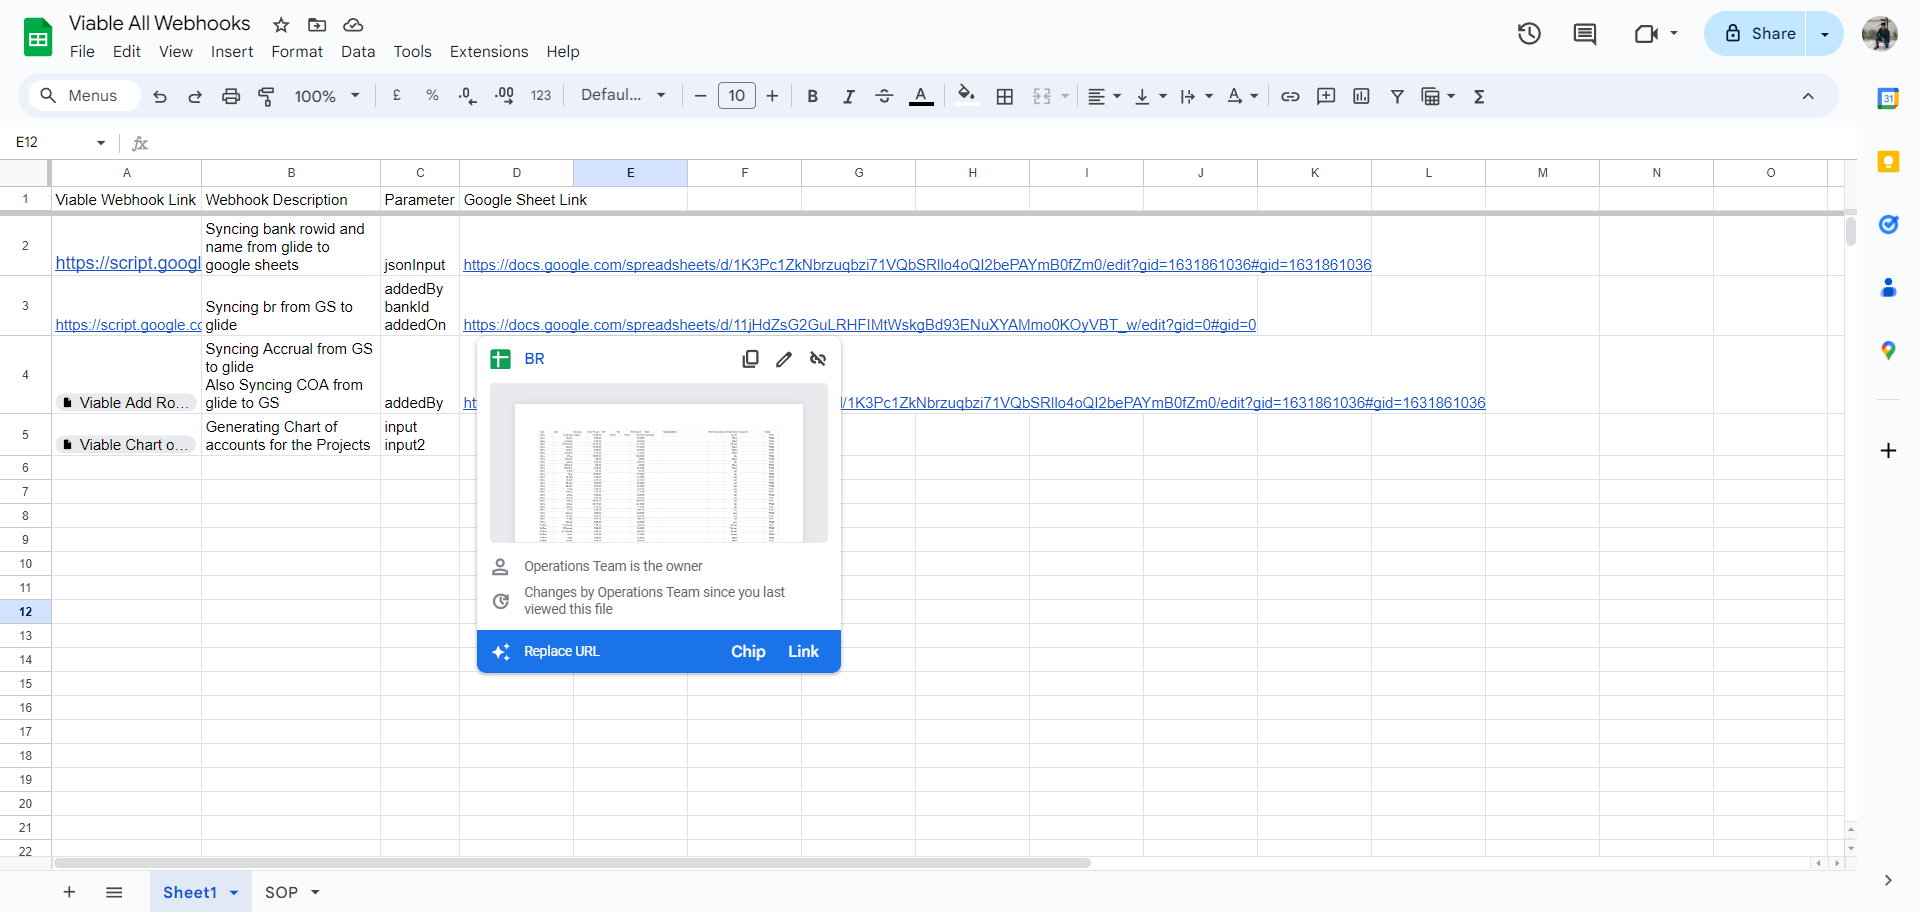Open Google Keep side panel
The height and width of the screenshot is (912, 1920).
pyautogui.click(x=1888, y=161)
